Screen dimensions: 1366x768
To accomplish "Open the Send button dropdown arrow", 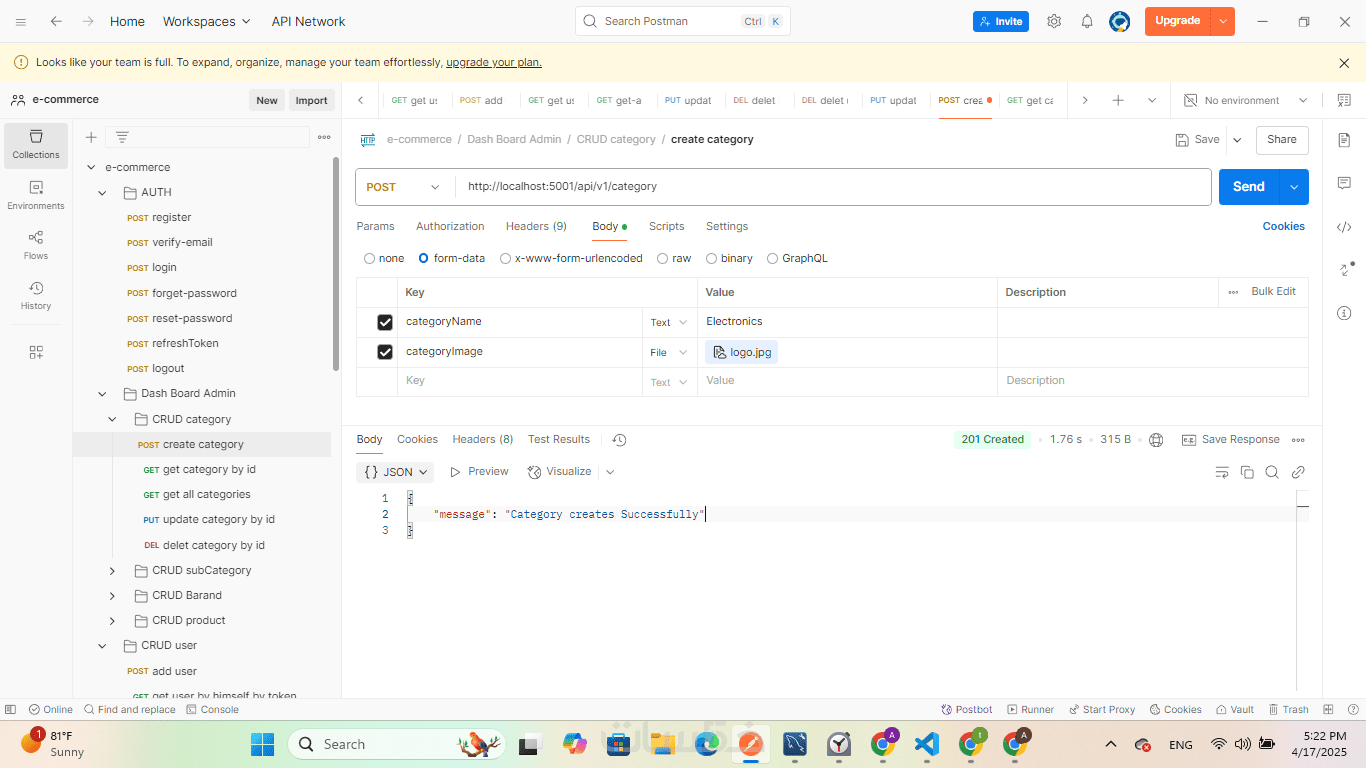I will pos(1294,187).
